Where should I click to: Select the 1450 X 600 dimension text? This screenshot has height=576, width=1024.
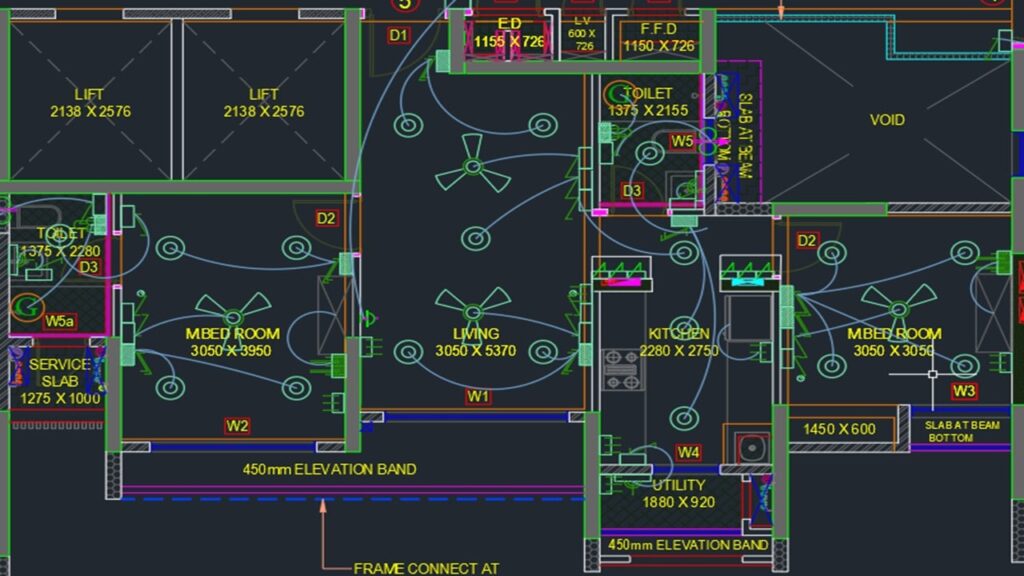point(839,429)
